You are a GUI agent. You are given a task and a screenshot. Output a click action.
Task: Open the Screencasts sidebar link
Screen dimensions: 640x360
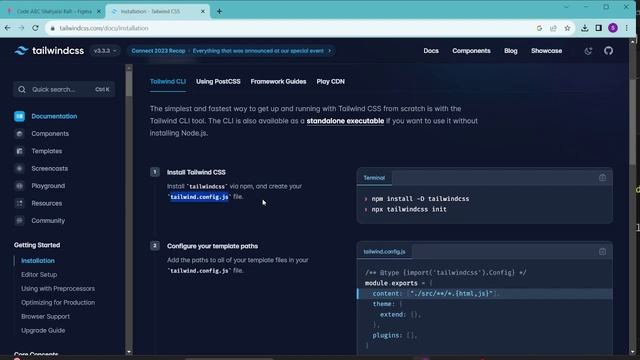[49, 169]
